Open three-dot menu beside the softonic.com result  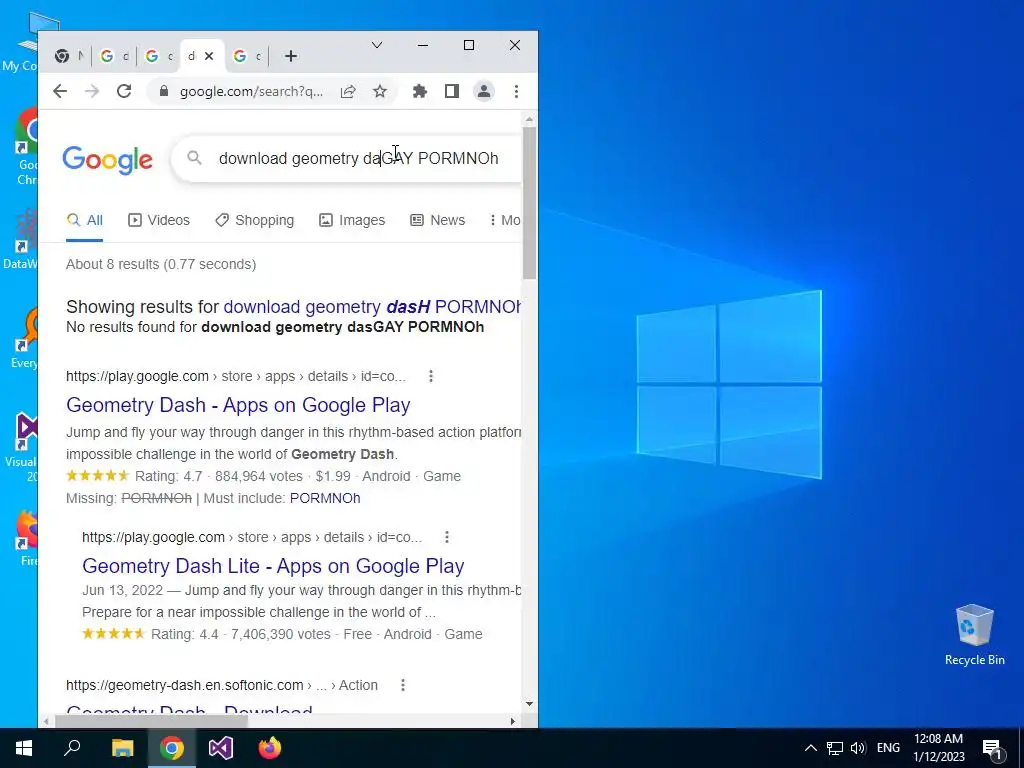403,685
